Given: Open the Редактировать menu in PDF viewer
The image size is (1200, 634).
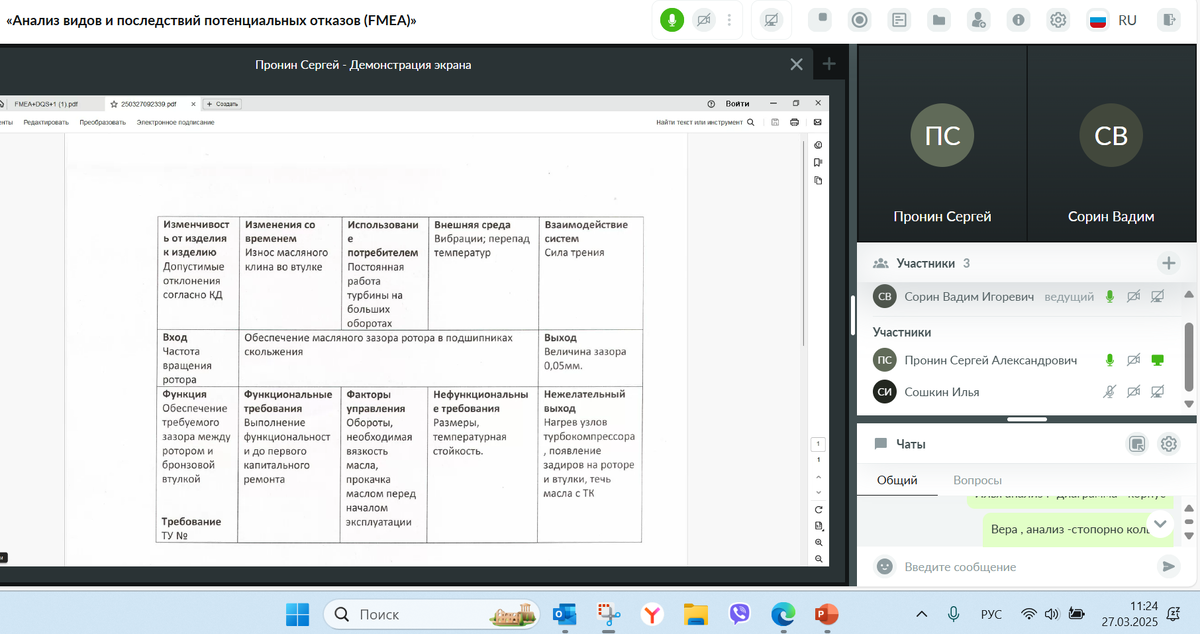Looking at the screenshot, I should coord(47,122).
